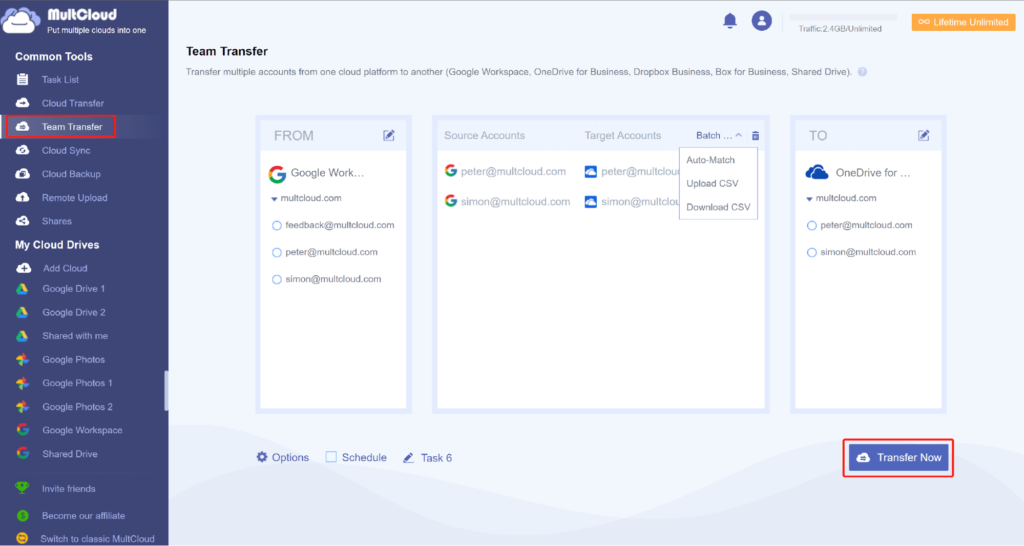This screenshot has height=546, width=1024.
Task: Click the MultCloud logo cloud icon
Action: click(21, 20)
